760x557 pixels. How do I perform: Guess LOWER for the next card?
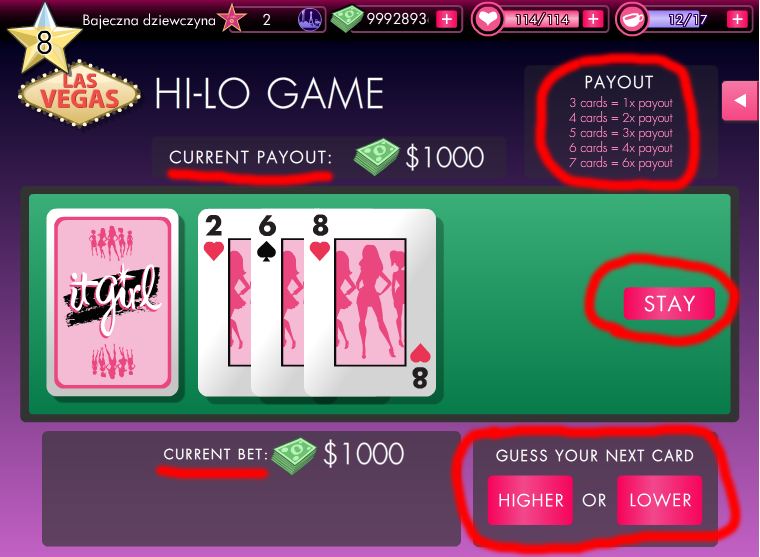660,500
